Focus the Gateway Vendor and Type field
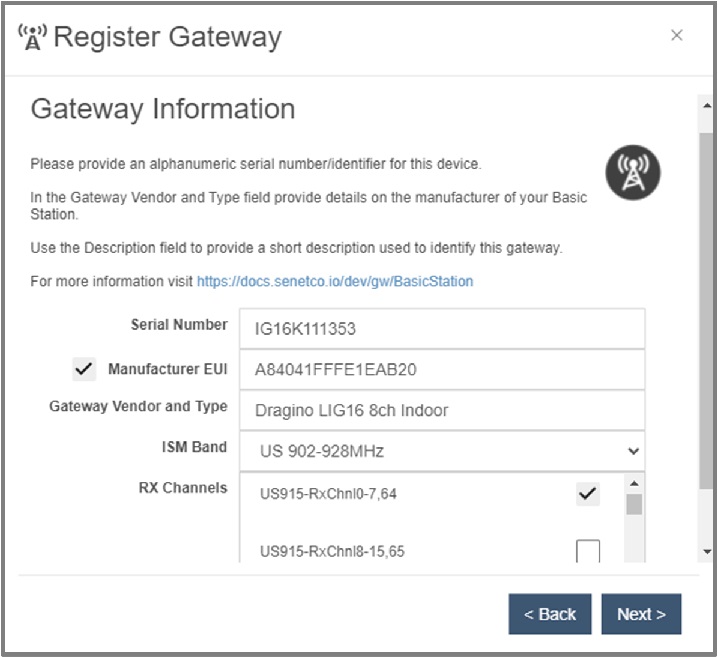 pyautogui.click(x=442, y=410)
